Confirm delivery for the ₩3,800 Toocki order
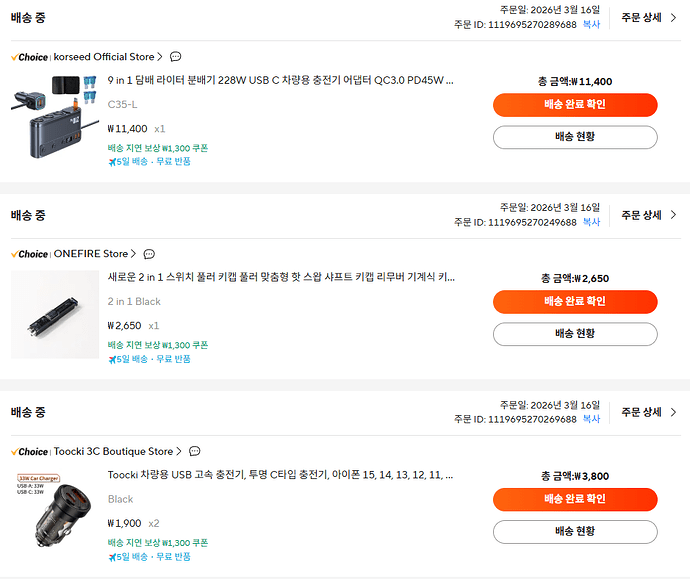690x579 pixels. (x=575, y=499)
